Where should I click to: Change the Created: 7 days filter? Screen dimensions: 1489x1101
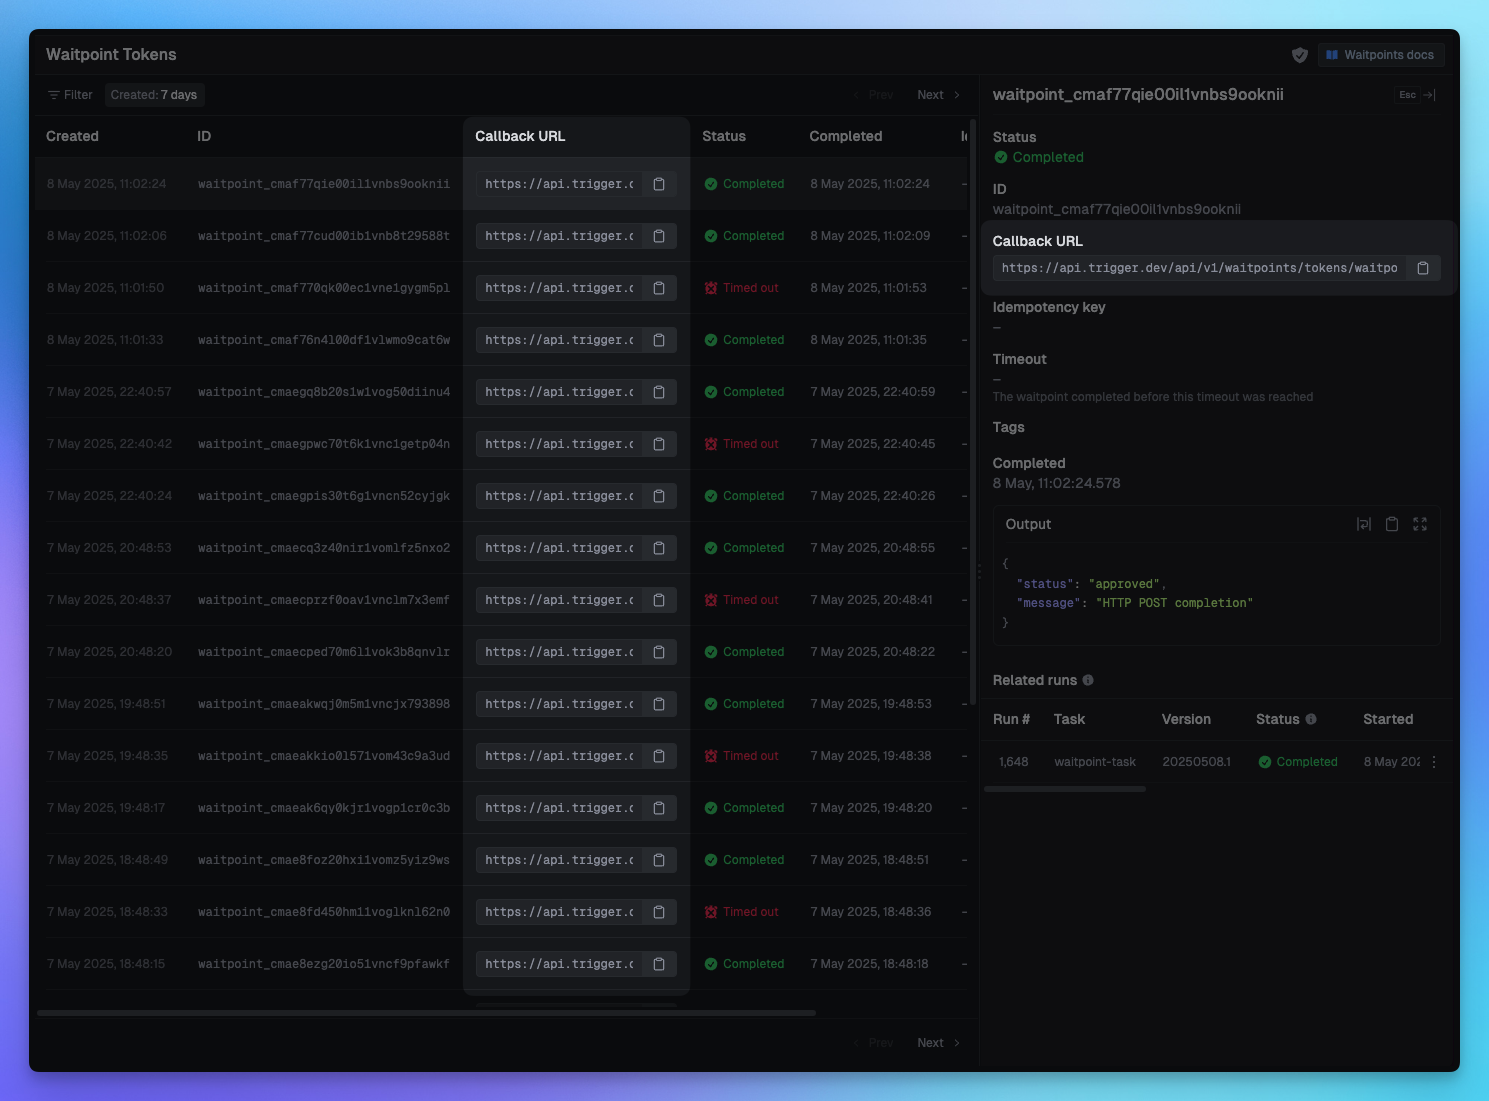pyautogui.click(x=154, y=95)
